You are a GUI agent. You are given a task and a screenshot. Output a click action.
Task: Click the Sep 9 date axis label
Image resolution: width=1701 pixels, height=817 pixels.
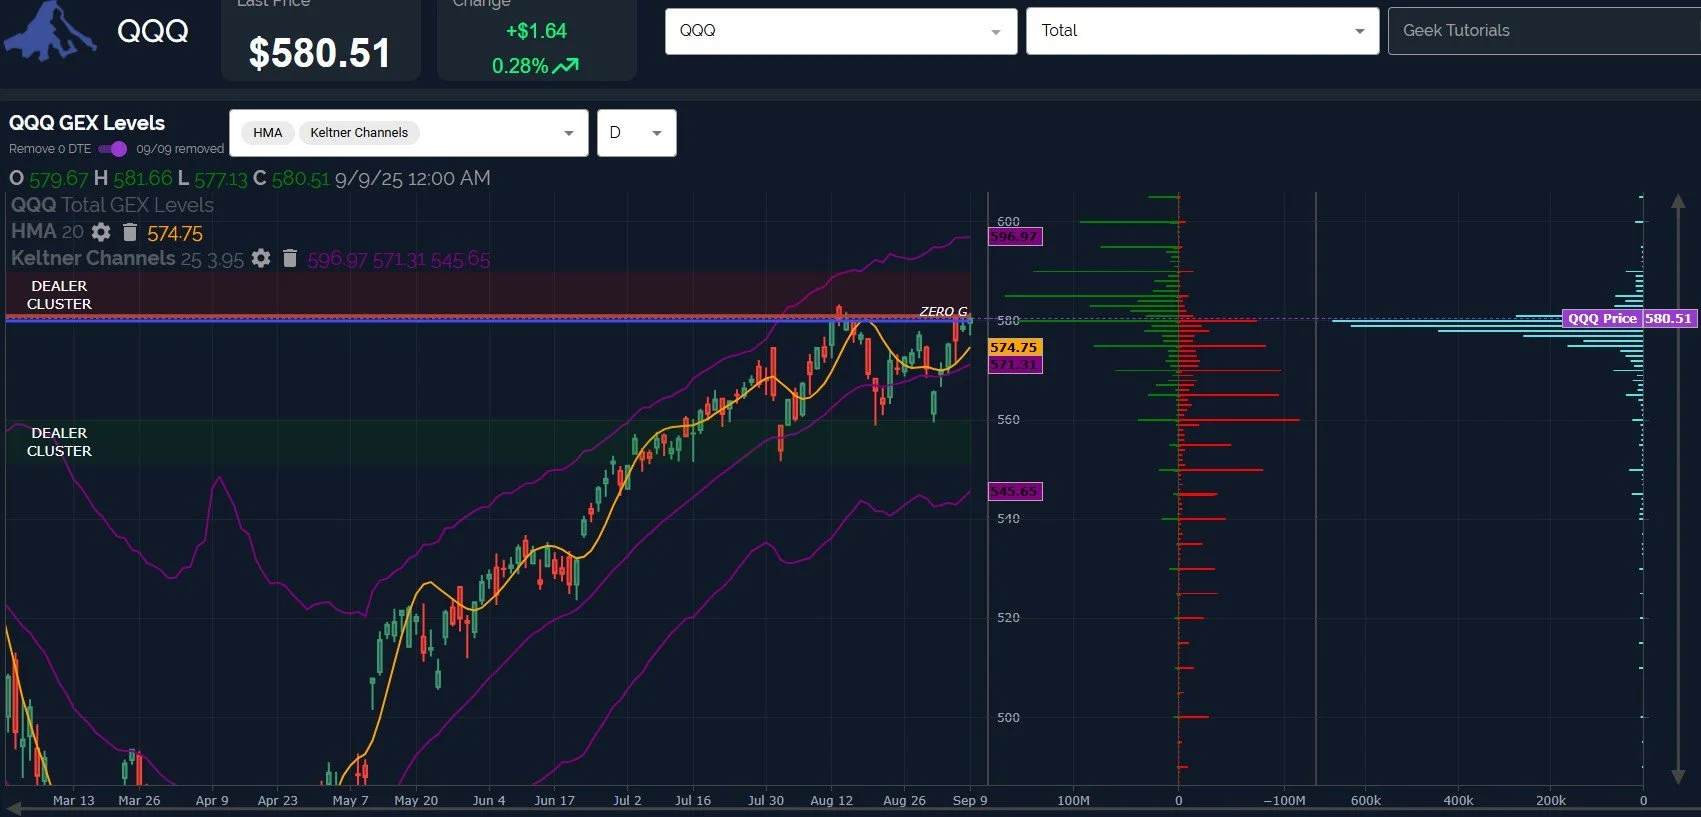pyautogui.click(x=970, y=800)
